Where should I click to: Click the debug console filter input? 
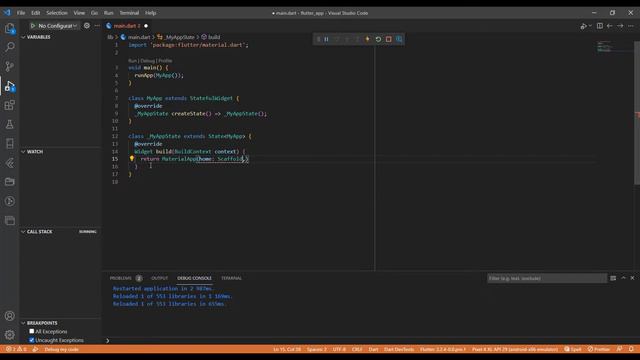547,278
